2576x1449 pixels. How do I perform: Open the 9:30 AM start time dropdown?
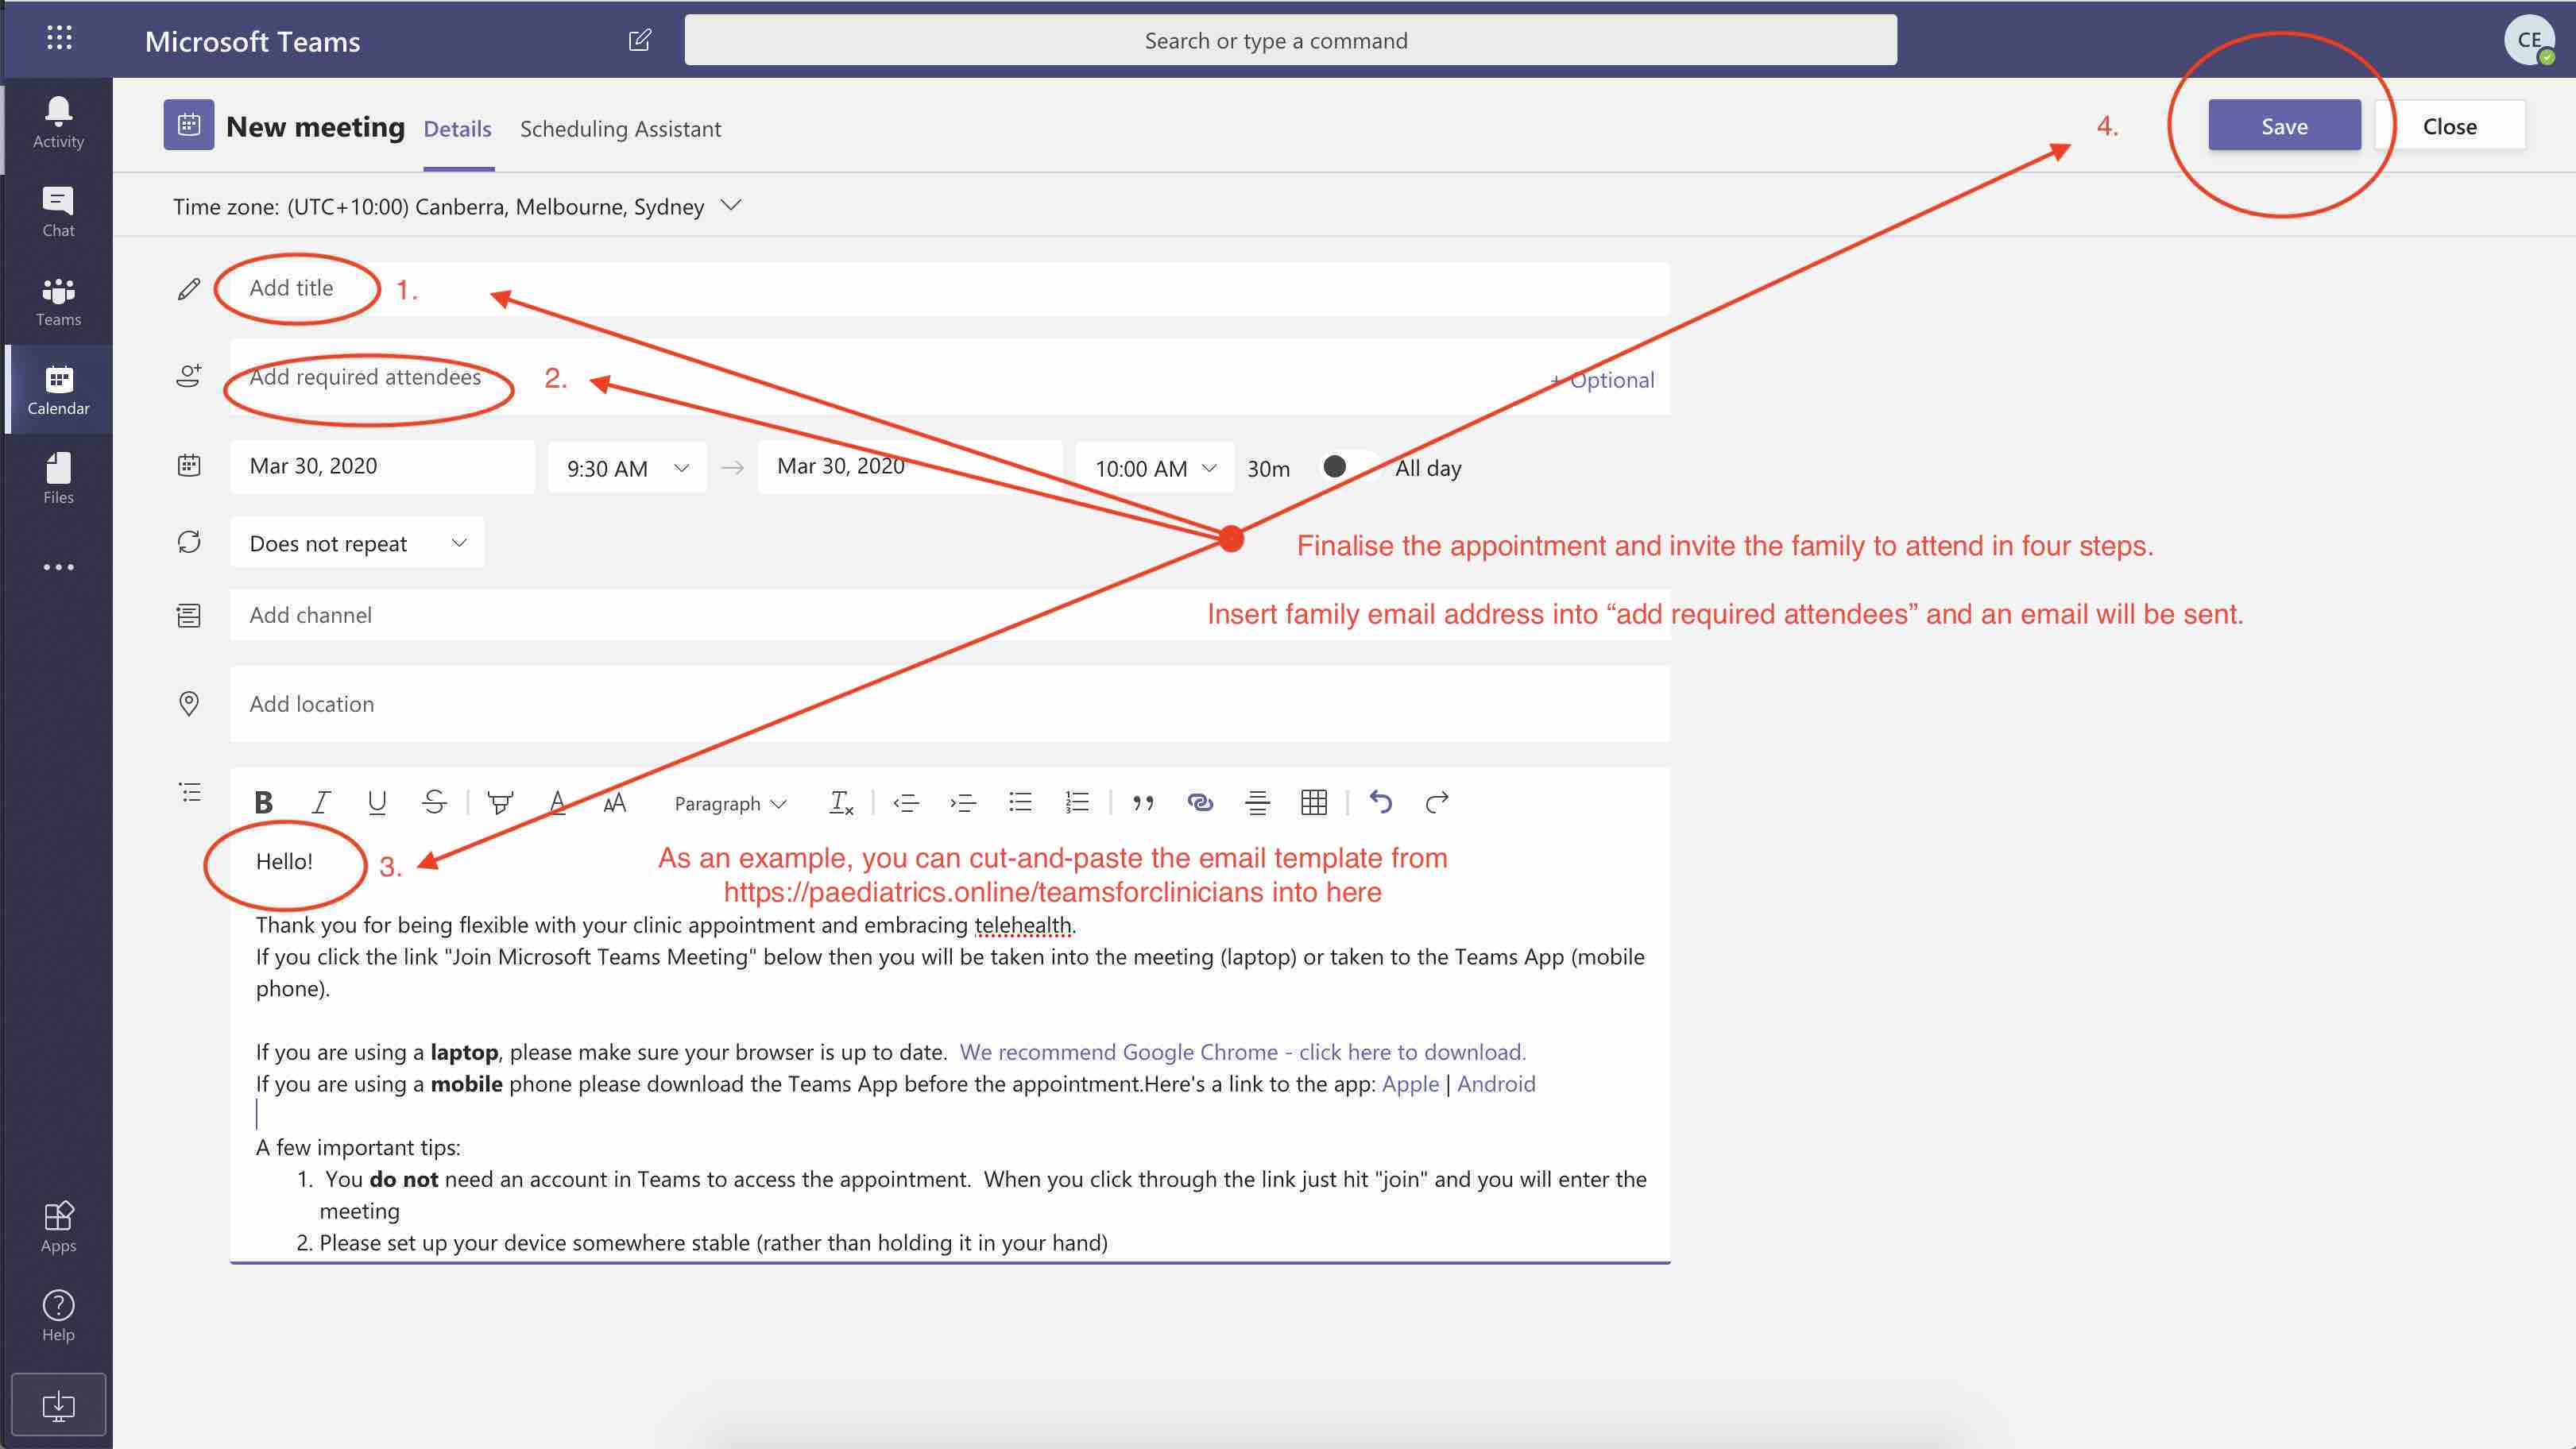(627, 468)
